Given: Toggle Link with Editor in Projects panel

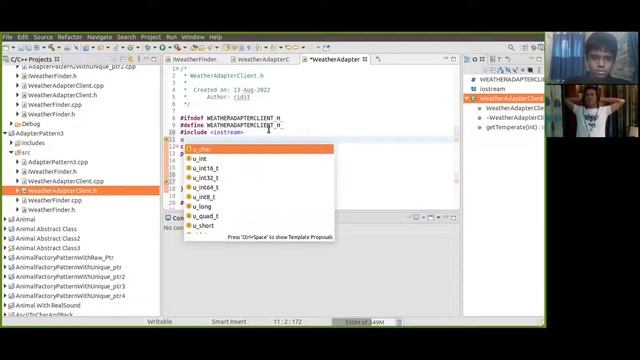Looking at the screenshot, I should [131, 59].
